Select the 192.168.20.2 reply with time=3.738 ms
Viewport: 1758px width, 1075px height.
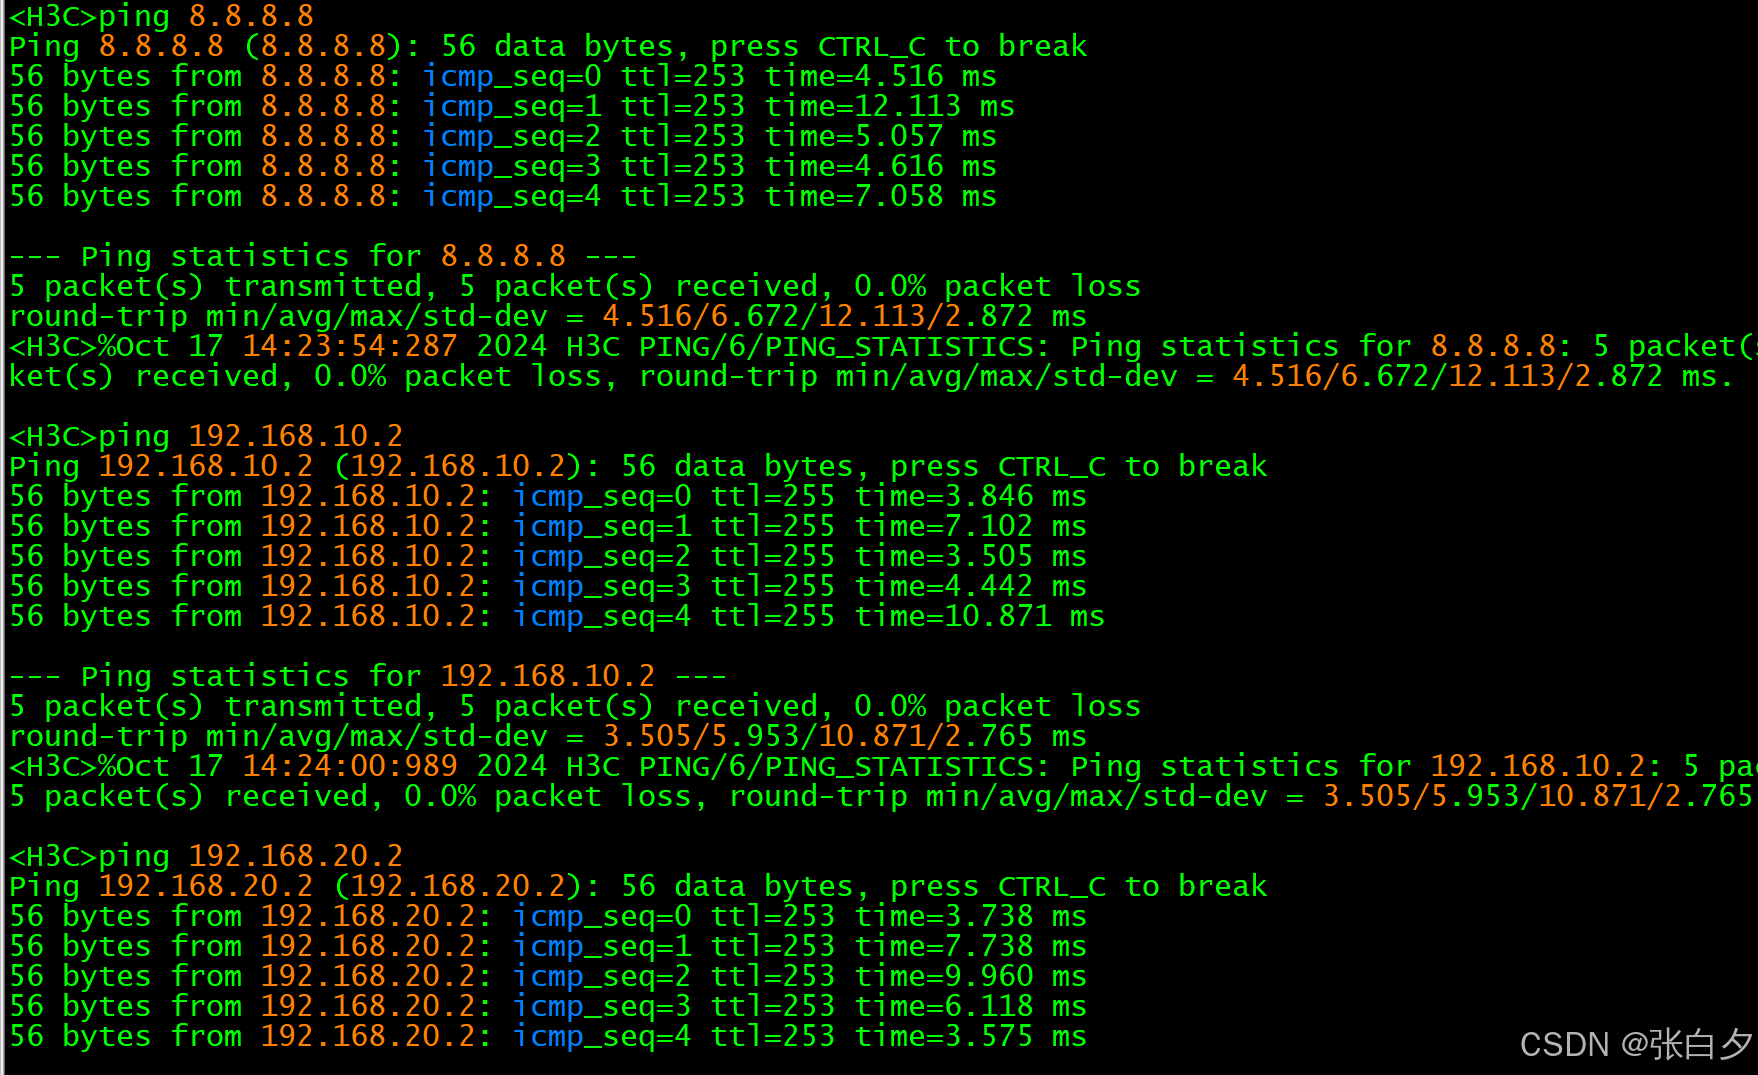point(548,916)
